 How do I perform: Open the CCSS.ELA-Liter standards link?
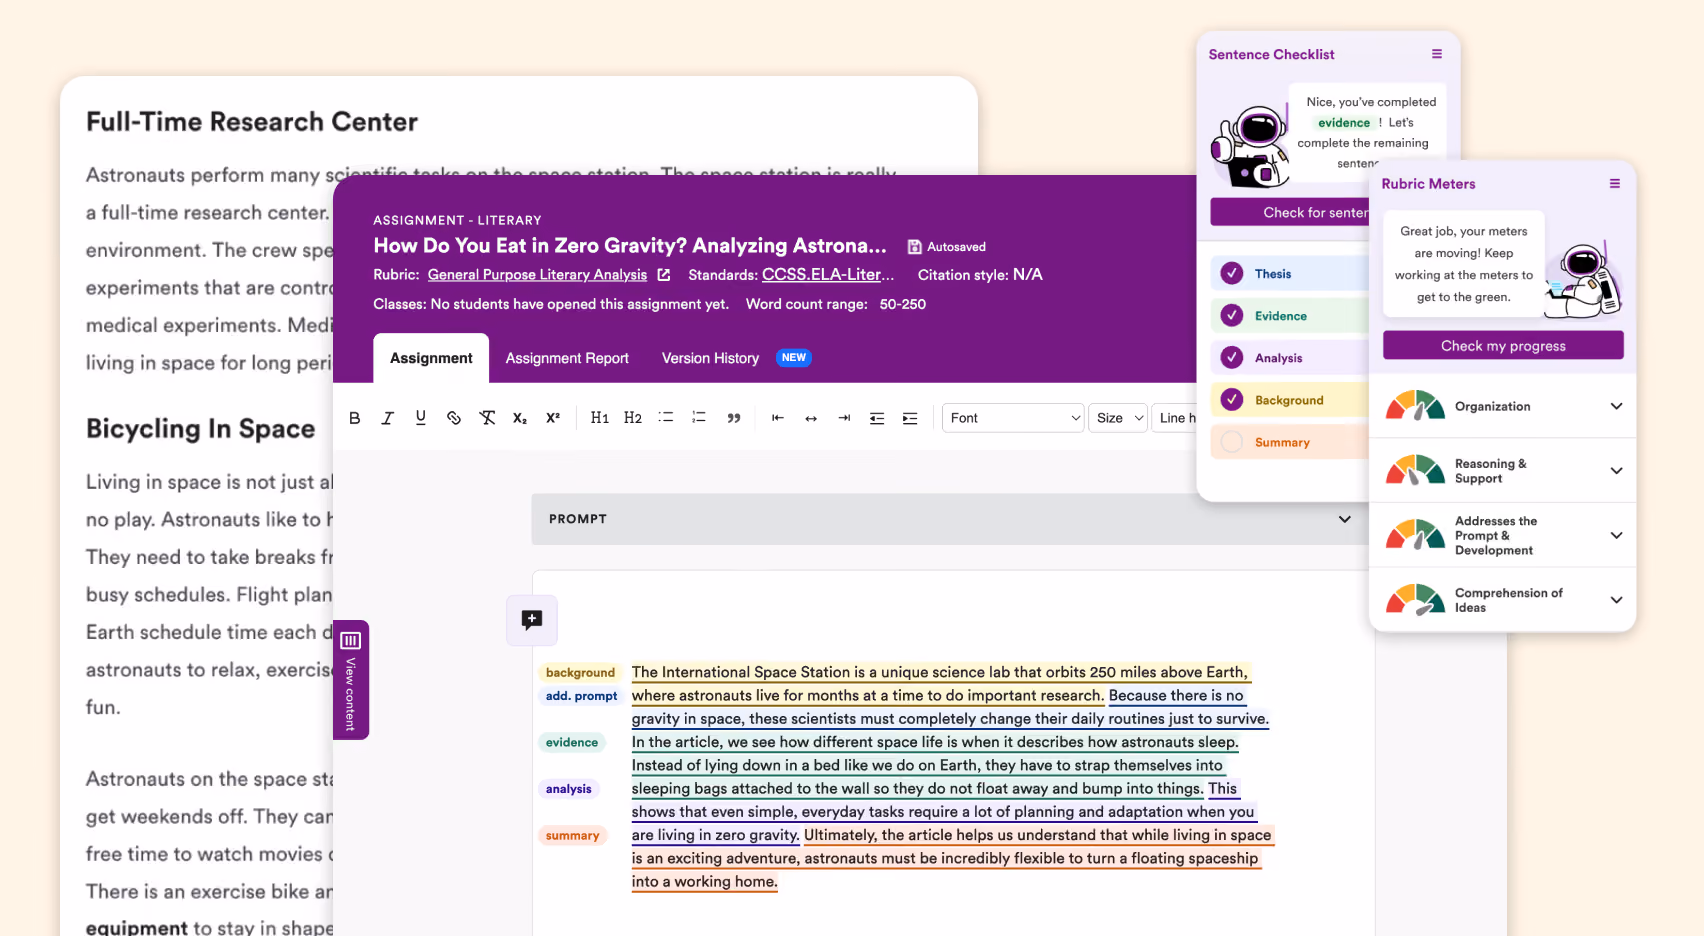[x=828, y=274]
